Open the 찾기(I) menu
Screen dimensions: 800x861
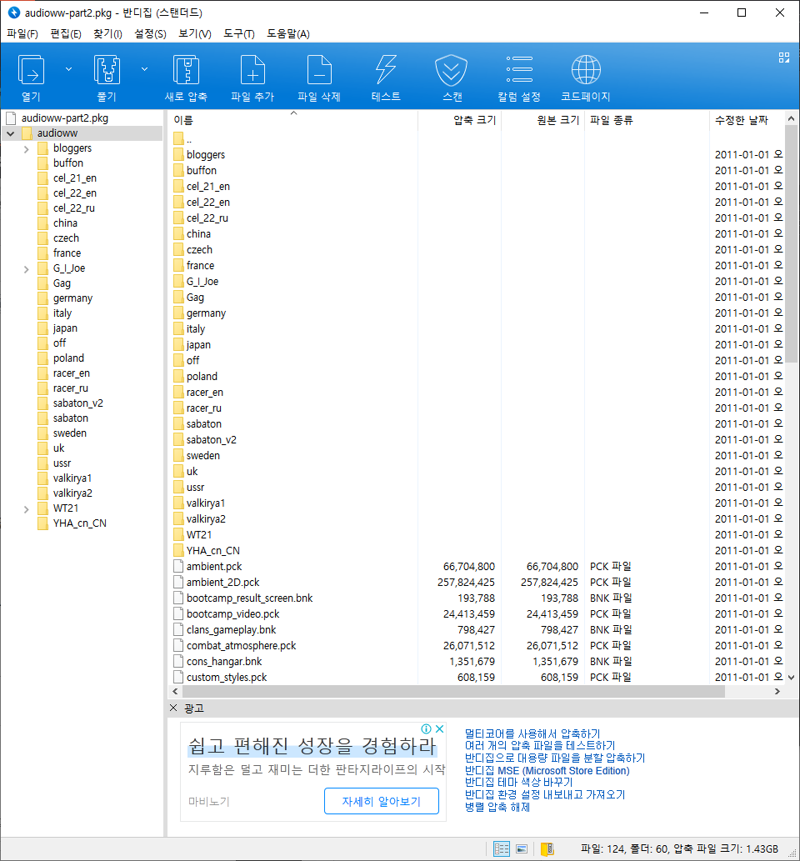[x=108, y=34]
